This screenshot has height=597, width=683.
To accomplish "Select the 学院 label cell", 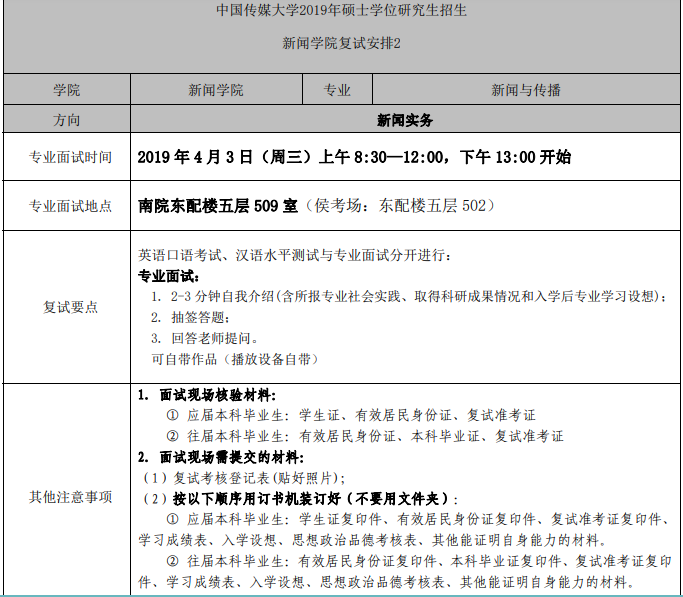I will [67, 90].
